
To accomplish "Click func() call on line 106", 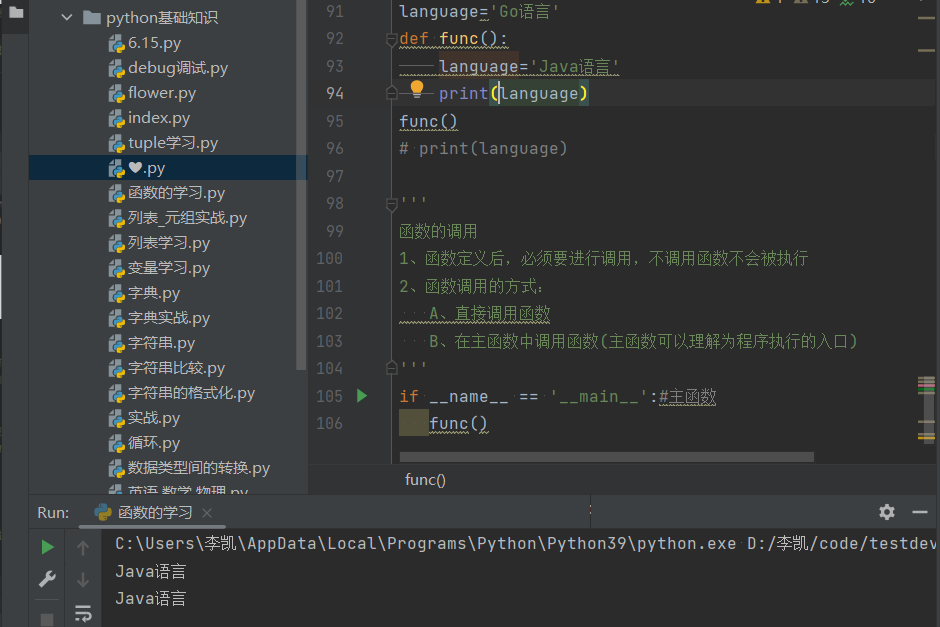I will click(459, 424).
